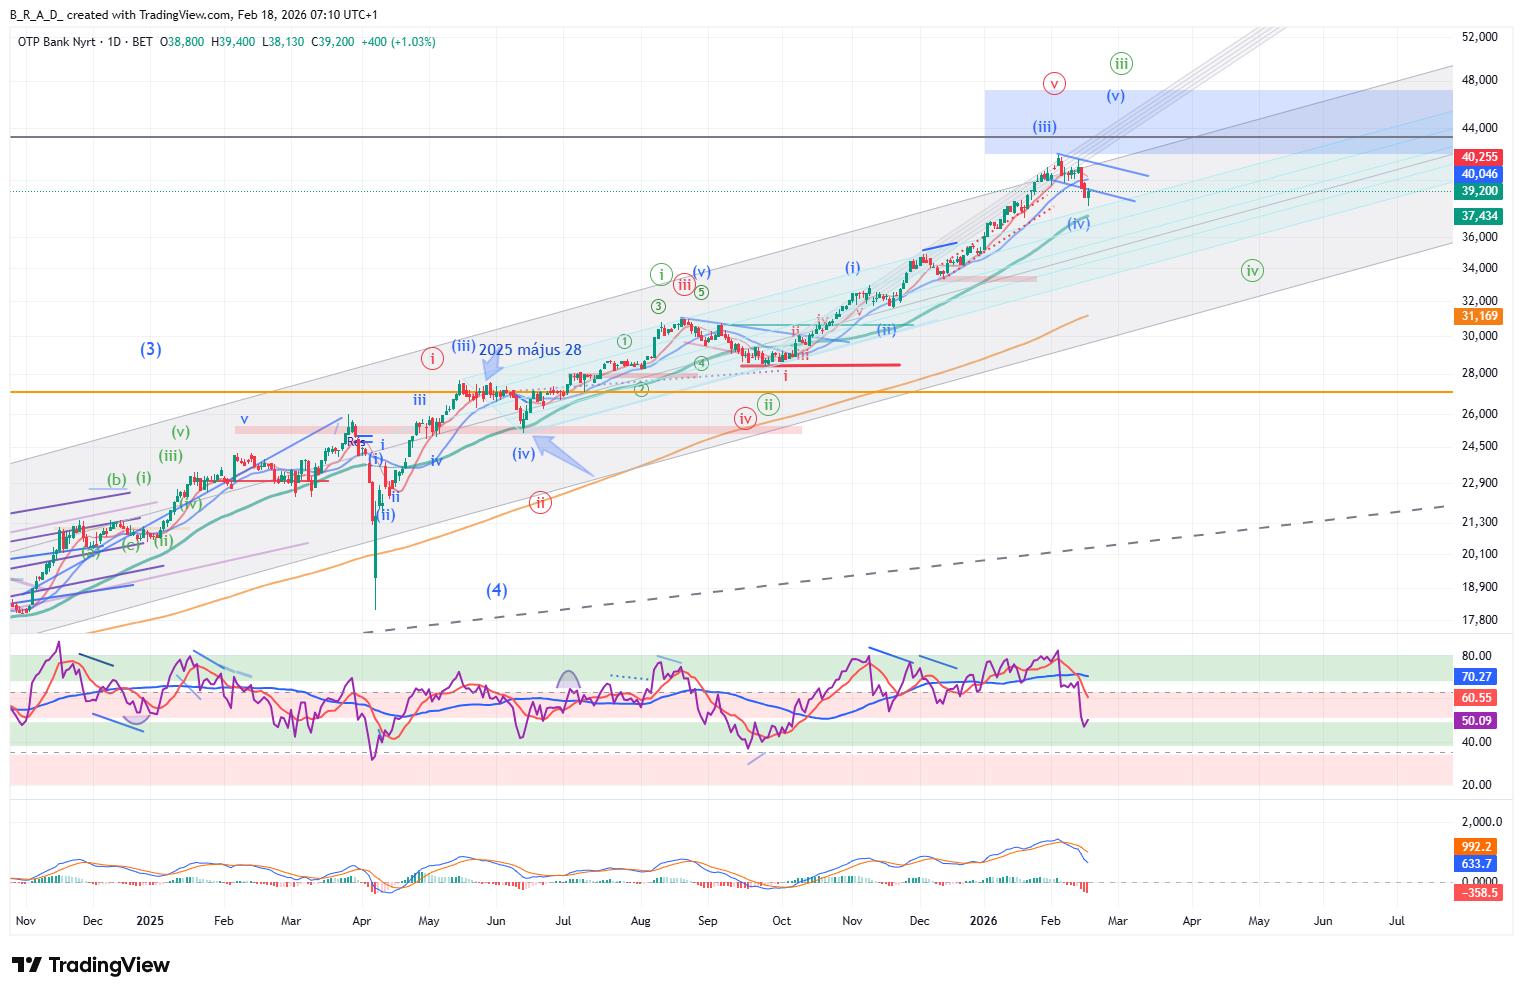Select the blue 70.27 RSI value label
The image size is (1523, 995).
tap(1476, 677)
